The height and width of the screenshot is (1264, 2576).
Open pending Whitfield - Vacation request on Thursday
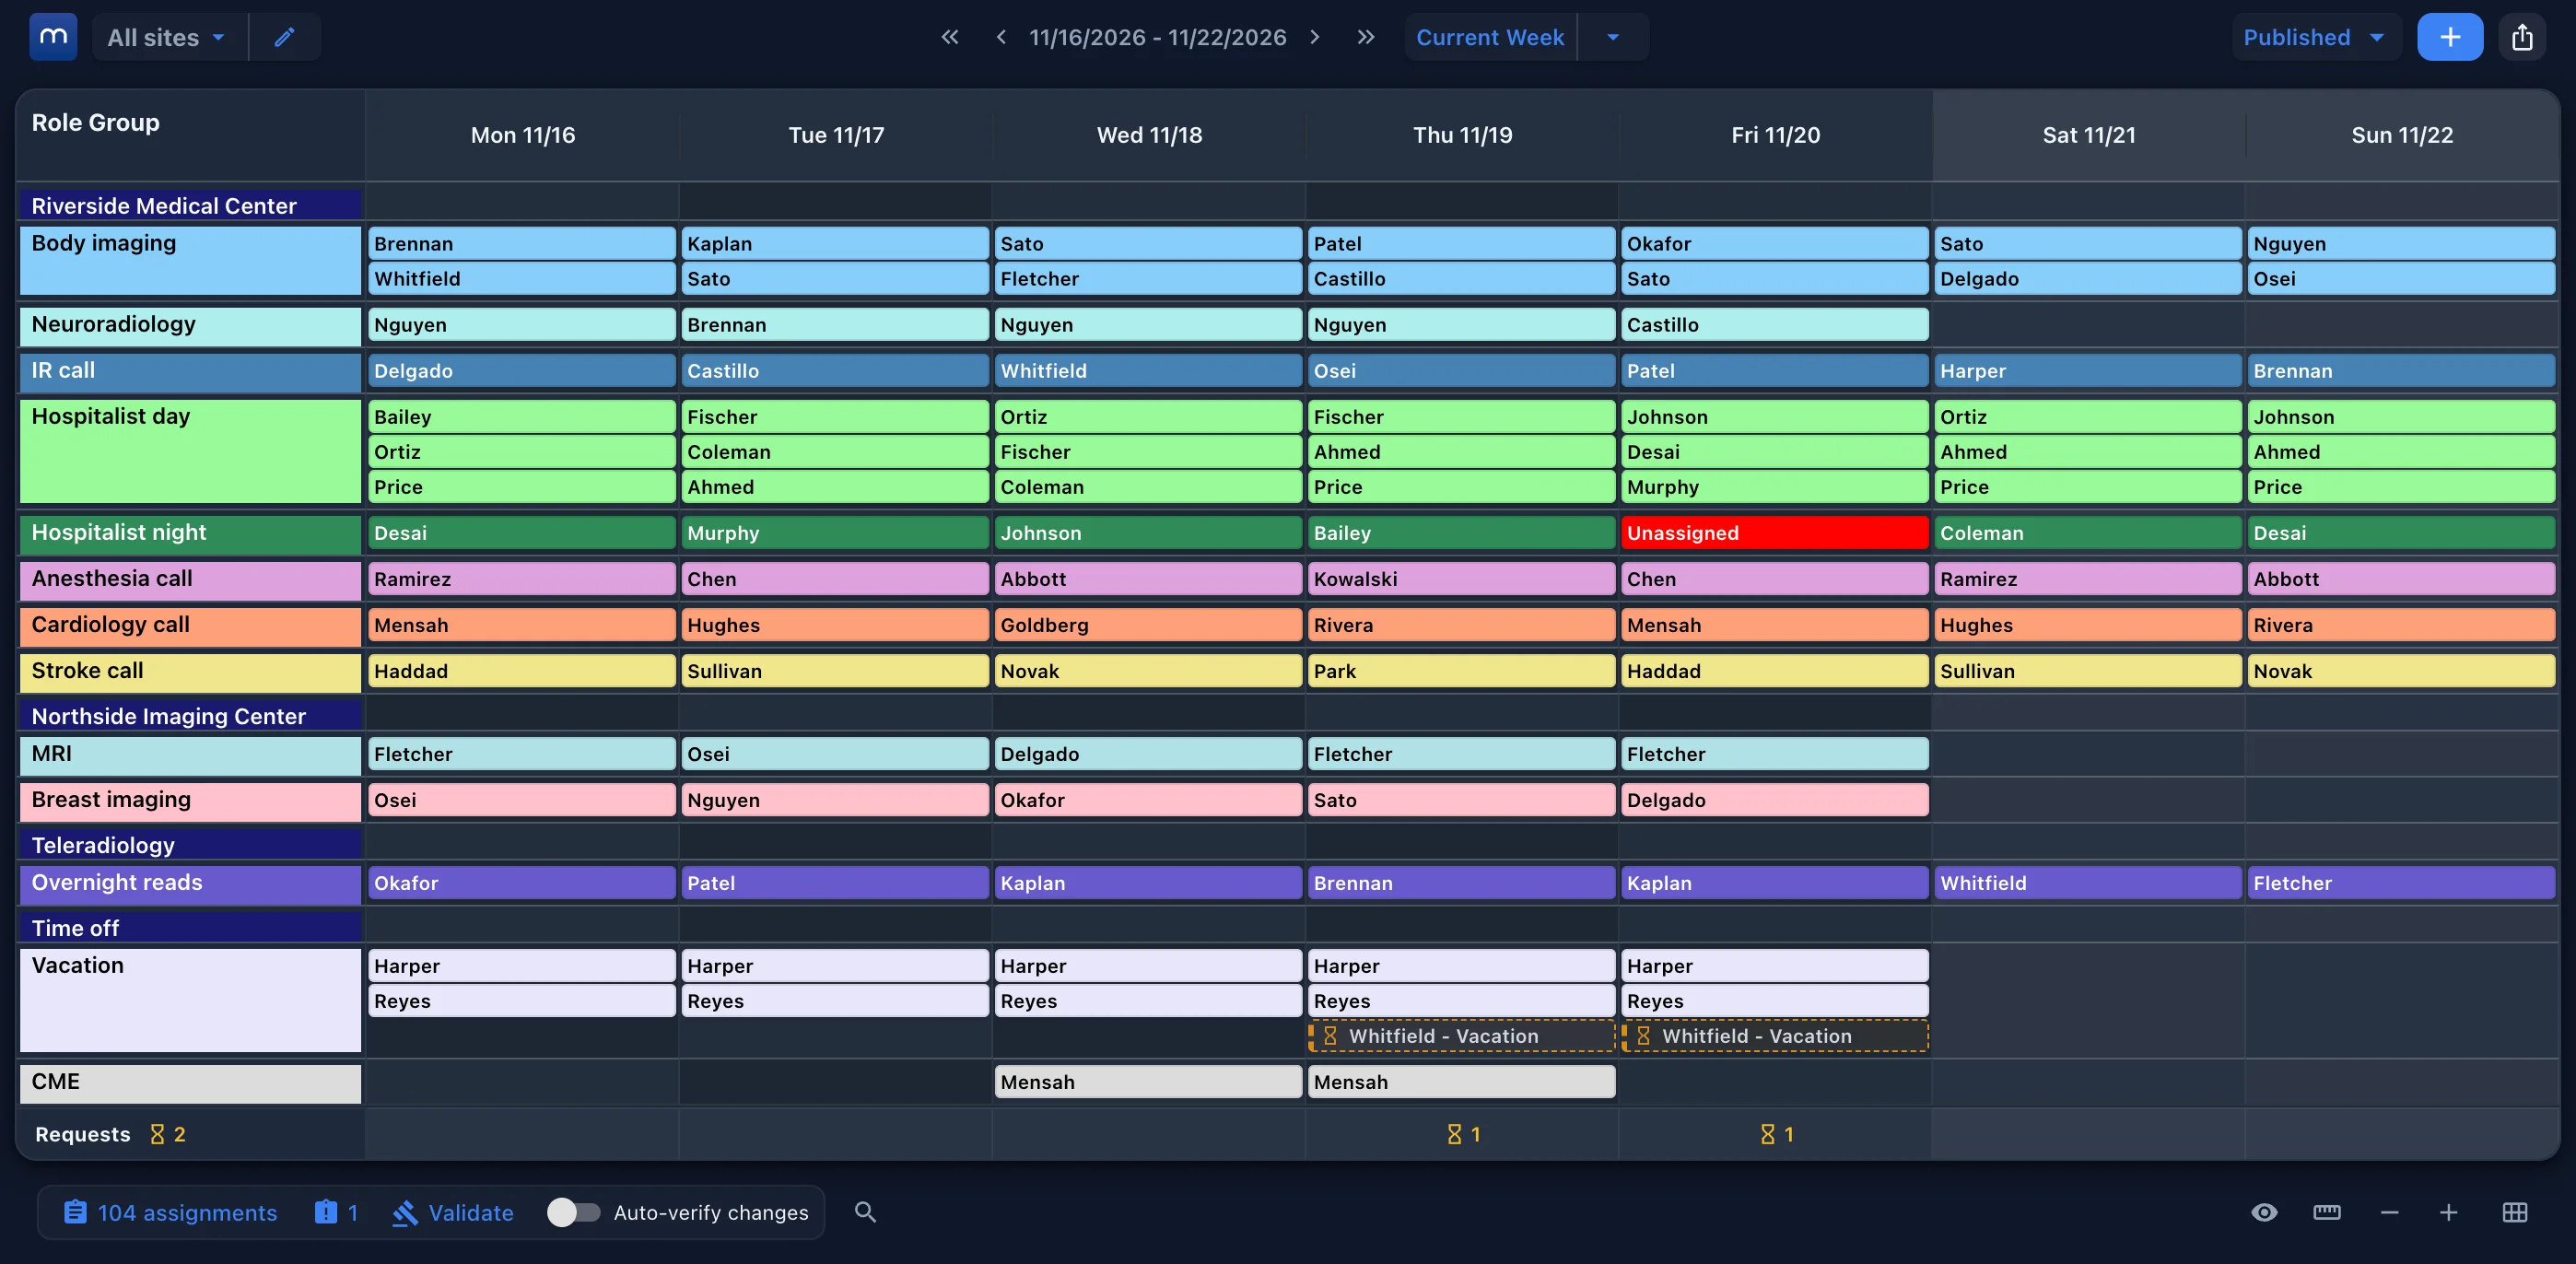click(1461, 1036)
